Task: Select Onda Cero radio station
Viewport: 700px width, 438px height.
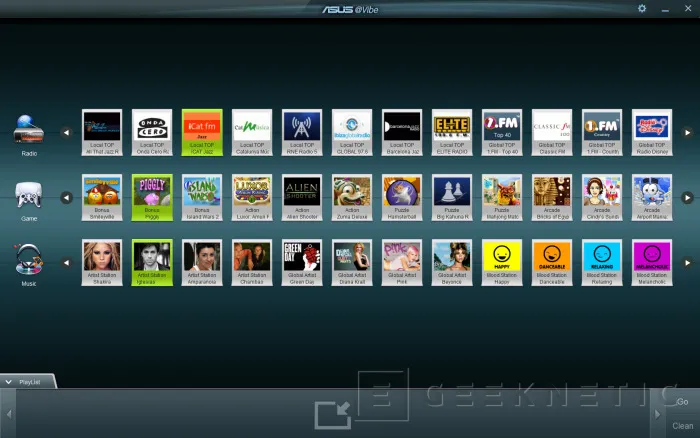Action: click(152, 133)
